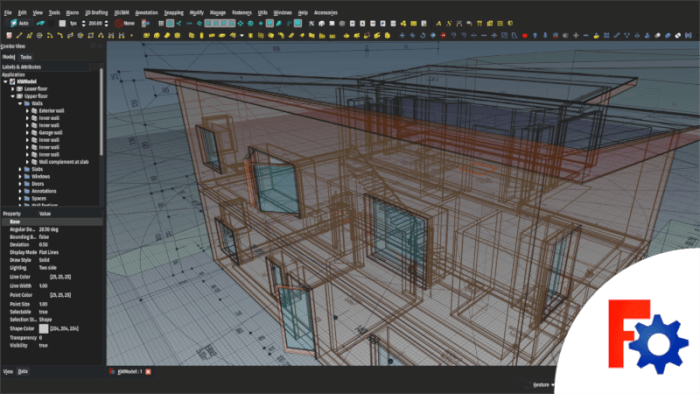Collapse the Walls group in tree
Viewport: 700px width, 394px height.
[20, 104]
